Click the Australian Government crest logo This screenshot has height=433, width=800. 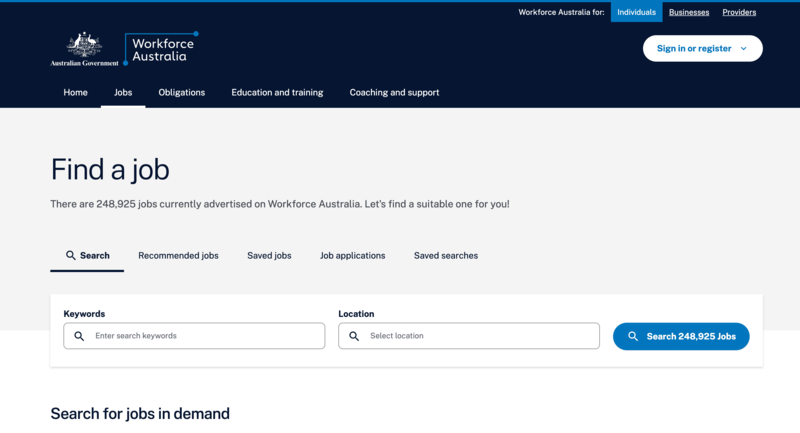[84, 49]
